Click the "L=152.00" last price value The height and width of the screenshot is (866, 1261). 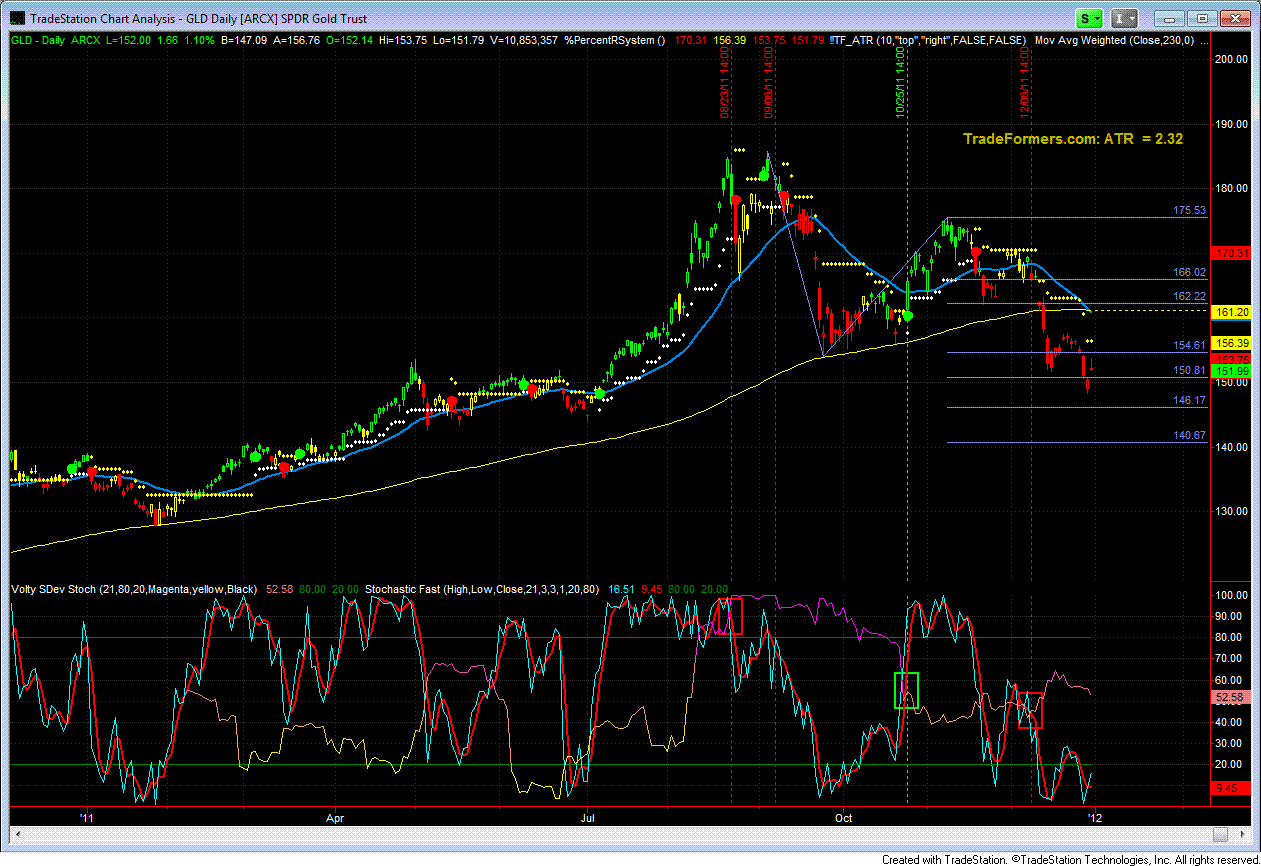(129, 40)
